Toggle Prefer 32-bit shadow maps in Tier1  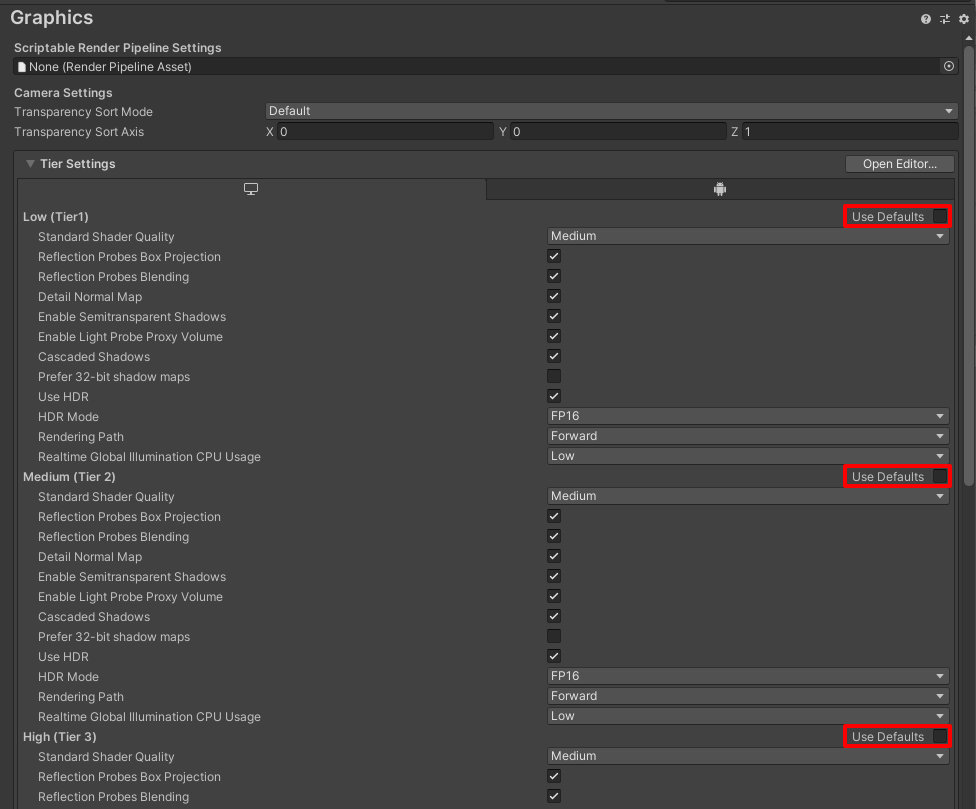pyautogui.click(x=554, y=376)
